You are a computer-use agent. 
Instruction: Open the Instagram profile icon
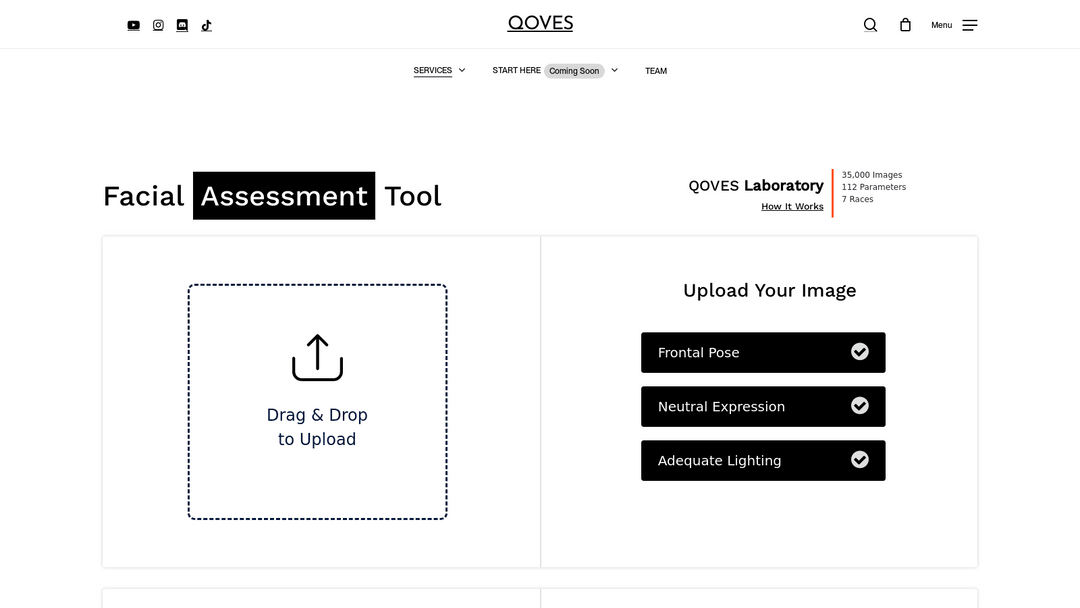tap(158, 25)
